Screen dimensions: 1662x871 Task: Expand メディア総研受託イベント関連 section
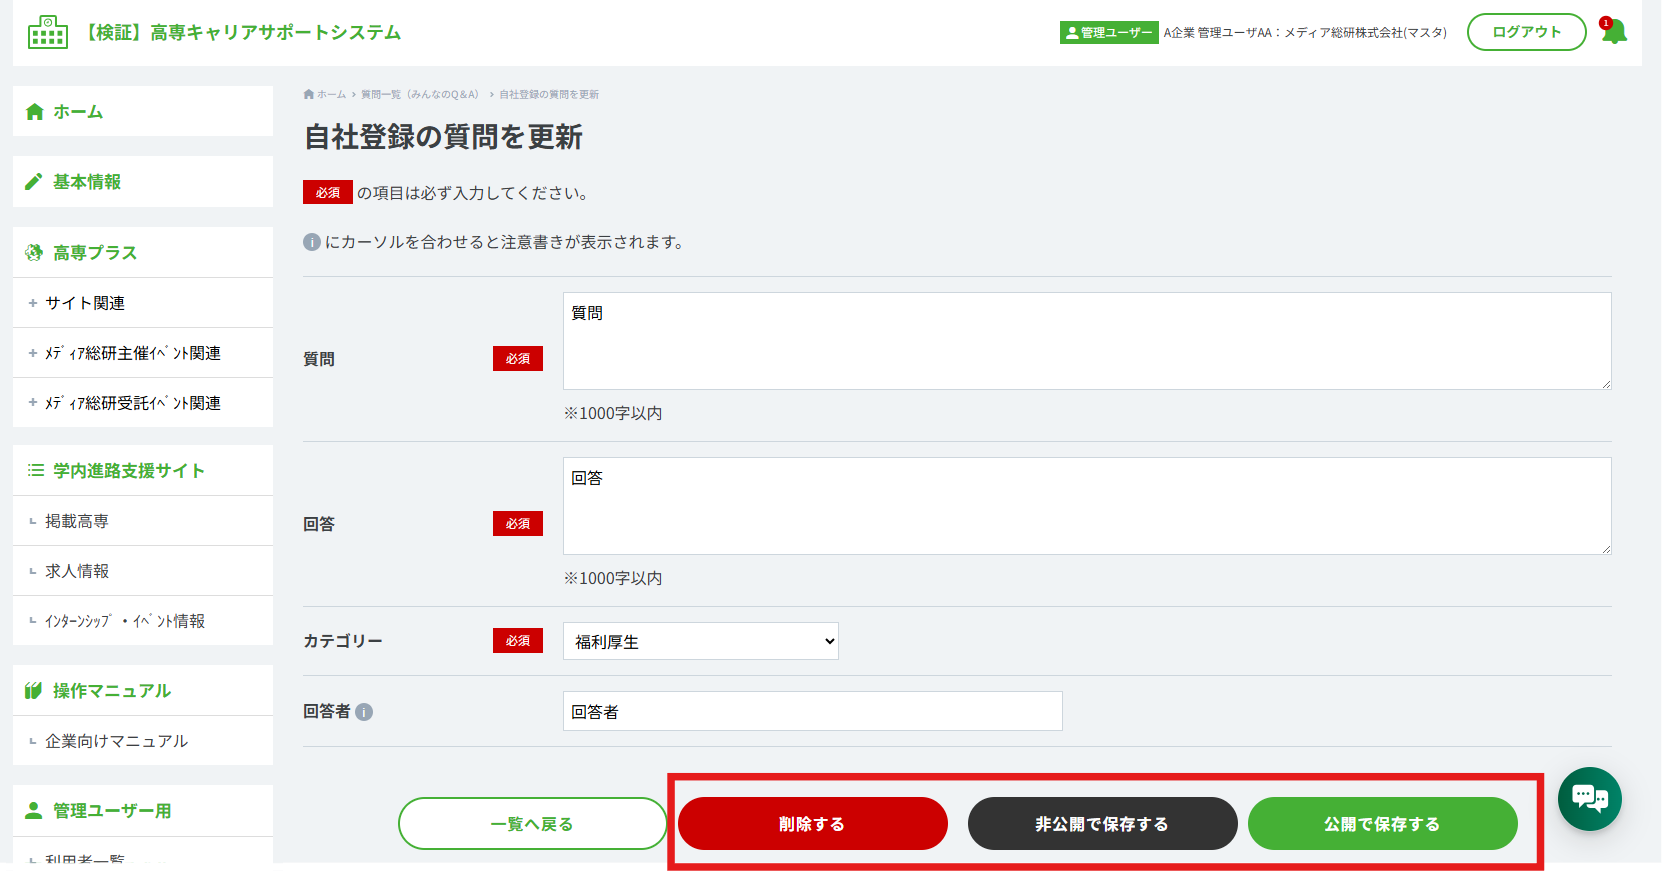143,403
